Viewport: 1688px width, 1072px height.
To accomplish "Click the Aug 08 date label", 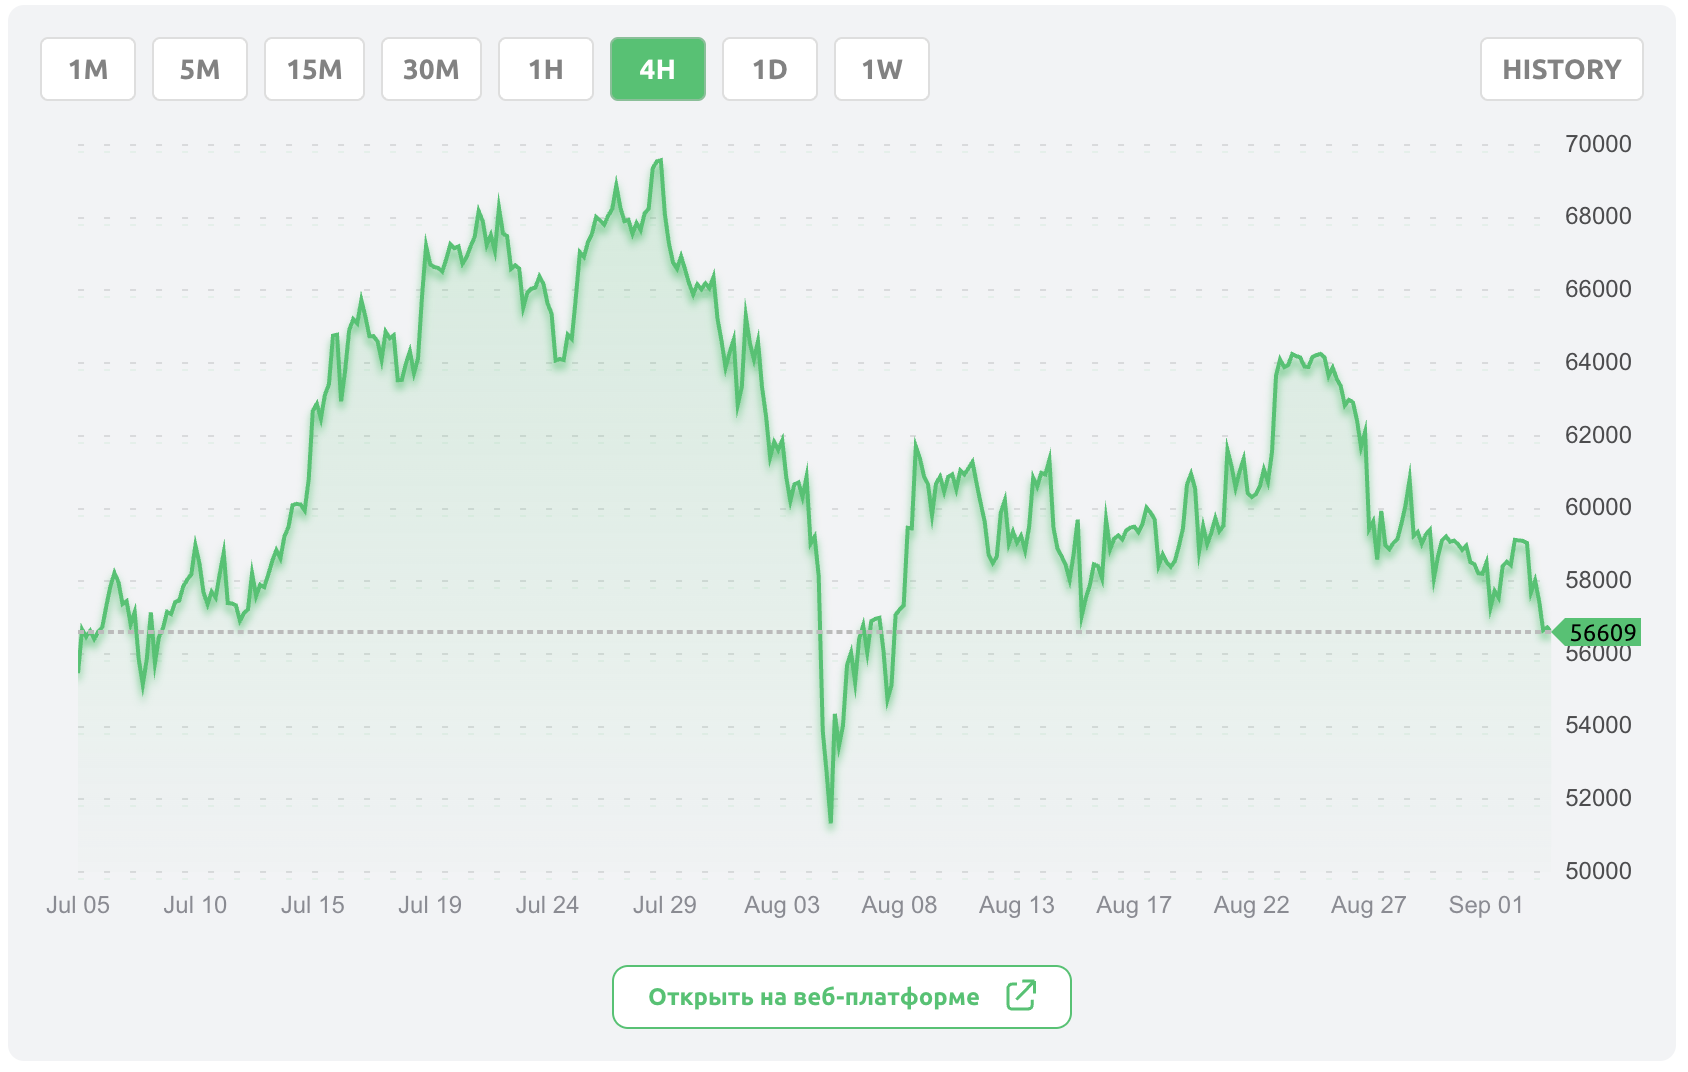I will [x=899, y=905].
